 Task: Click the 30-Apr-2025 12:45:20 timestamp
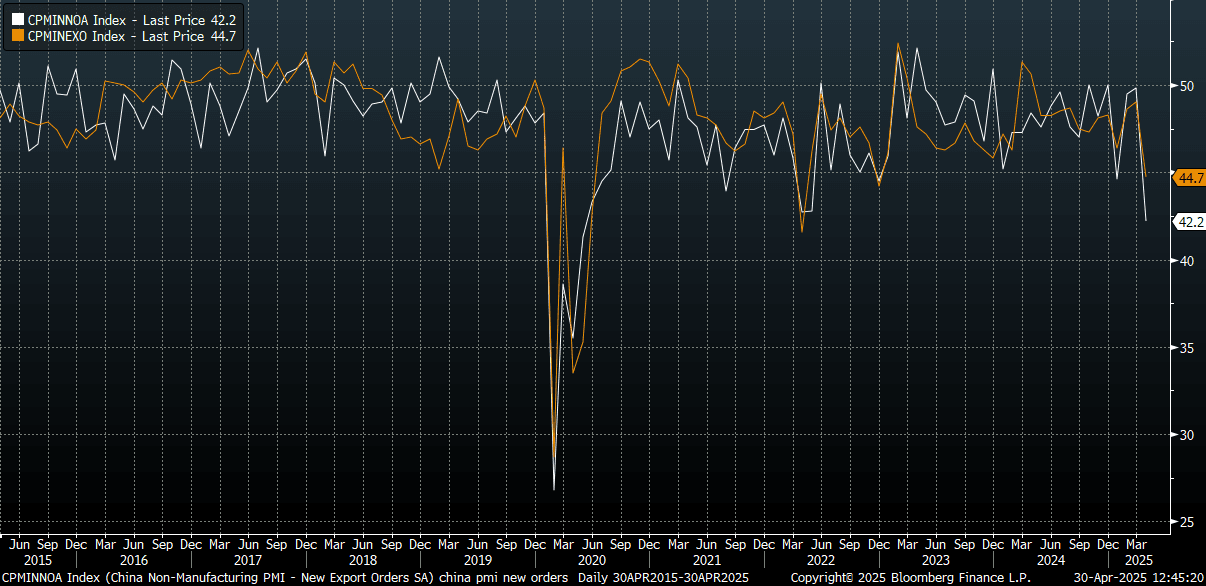1138,578
